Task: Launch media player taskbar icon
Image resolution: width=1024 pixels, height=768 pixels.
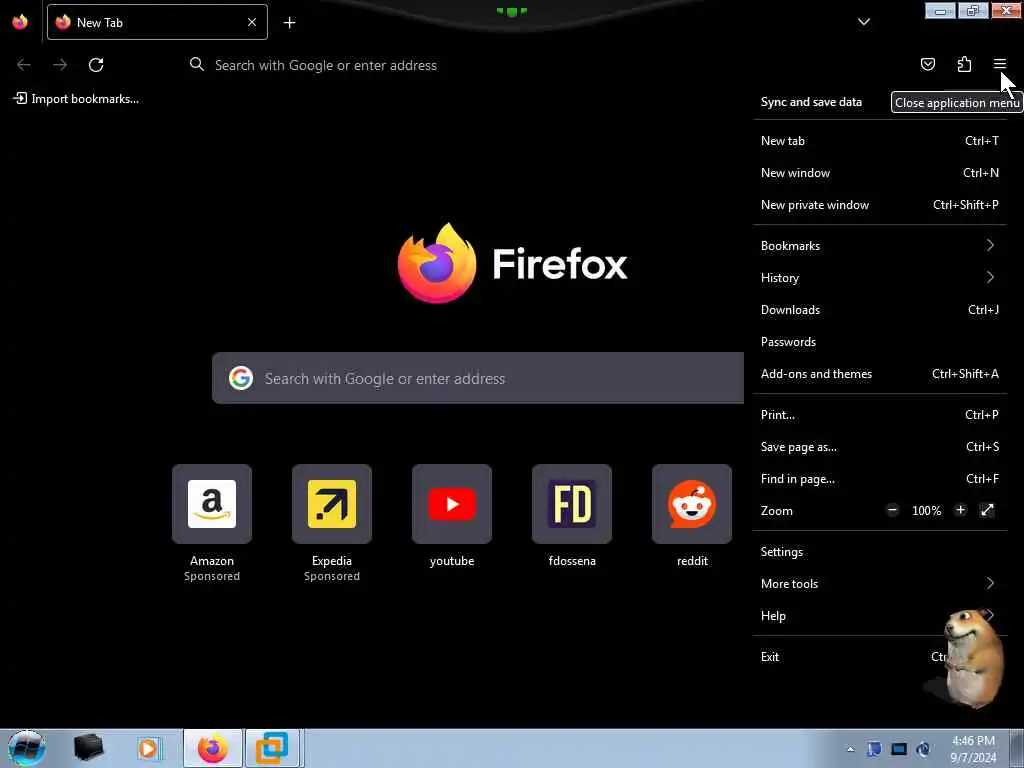Action: (x=148, y=748)
